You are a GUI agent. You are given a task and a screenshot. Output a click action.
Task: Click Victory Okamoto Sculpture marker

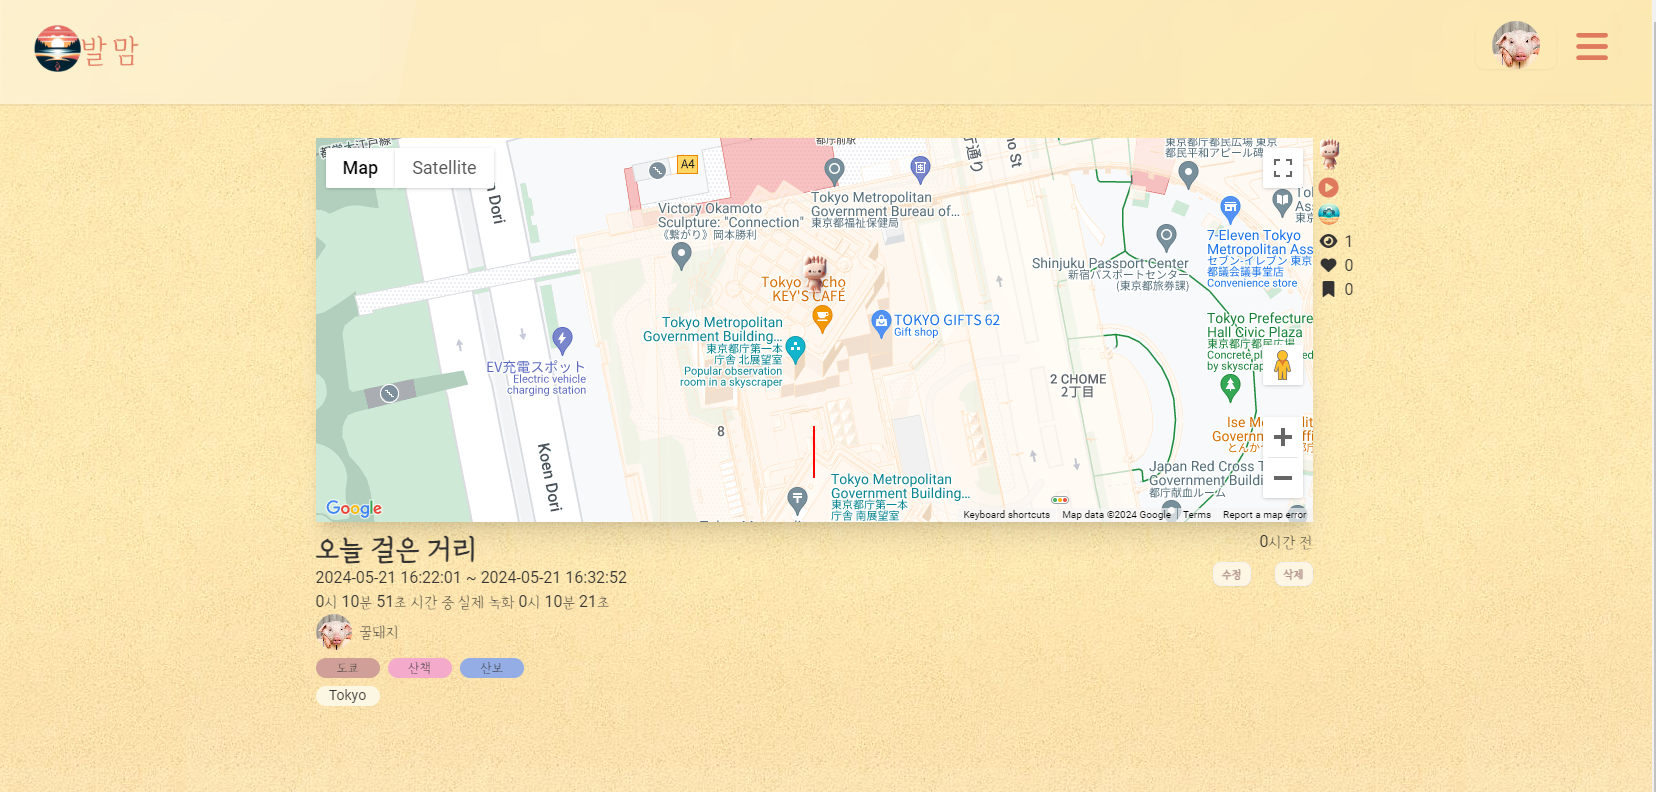681,256
